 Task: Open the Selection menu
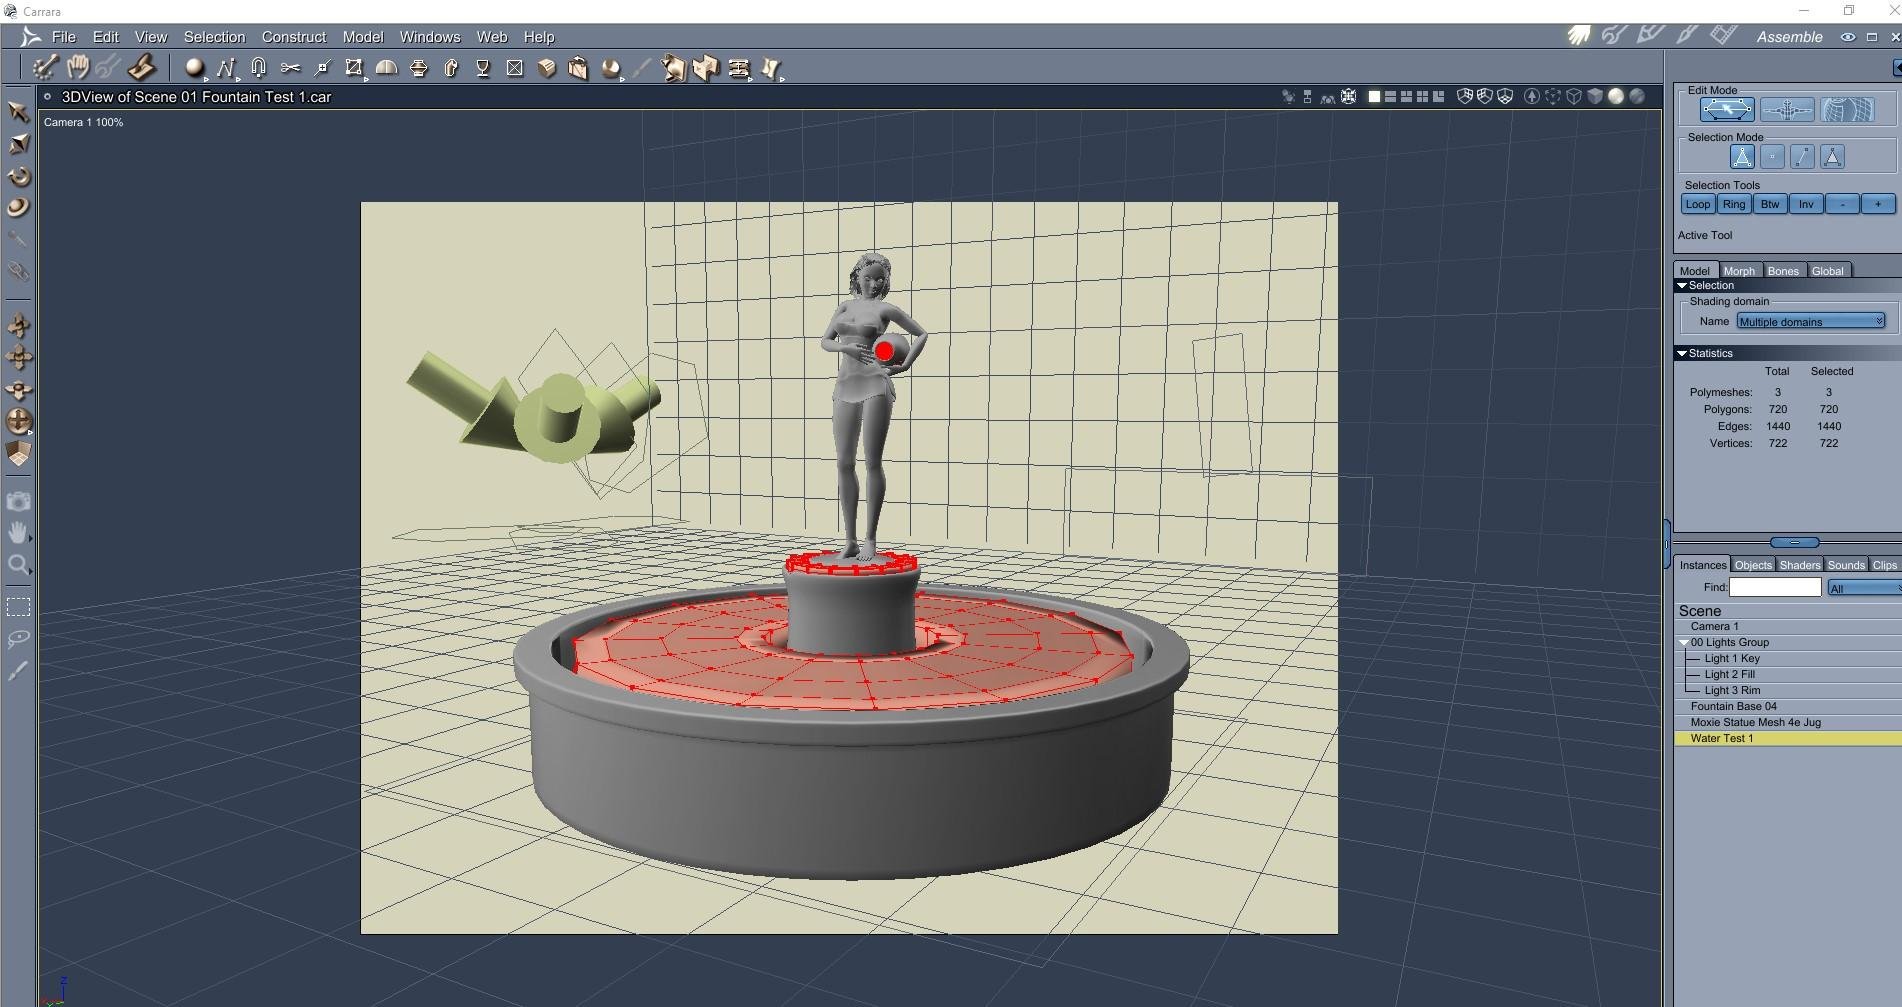click(214, 37)
